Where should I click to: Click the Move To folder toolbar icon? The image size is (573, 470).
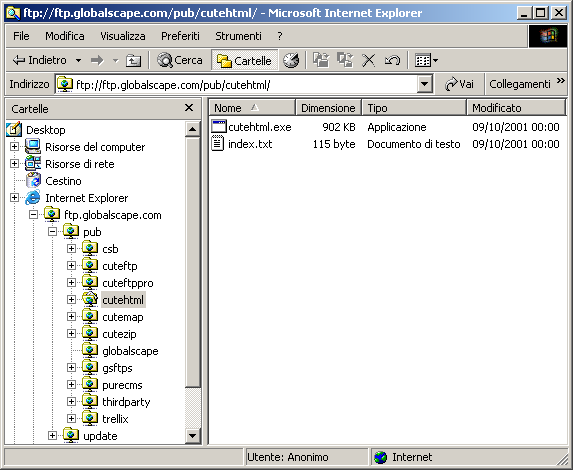pos(321,60)
